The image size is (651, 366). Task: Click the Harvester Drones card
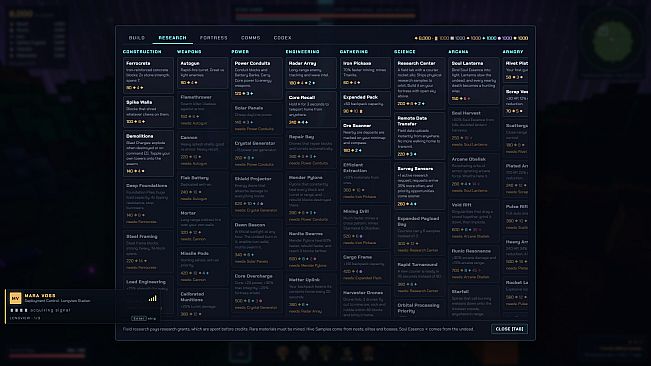click(365, 303)
